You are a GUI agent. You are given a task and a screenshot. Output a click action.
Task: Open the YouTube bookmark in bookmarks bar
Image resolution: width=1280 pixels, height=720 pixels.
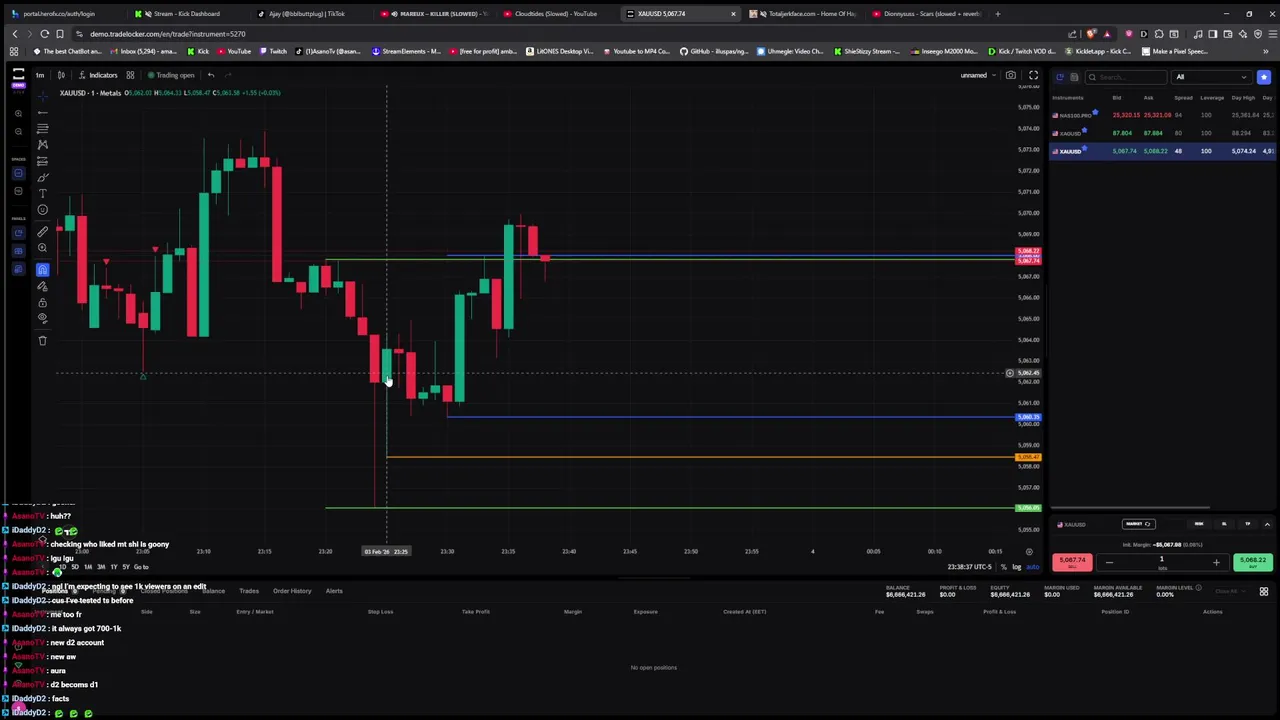coord(233,51)
